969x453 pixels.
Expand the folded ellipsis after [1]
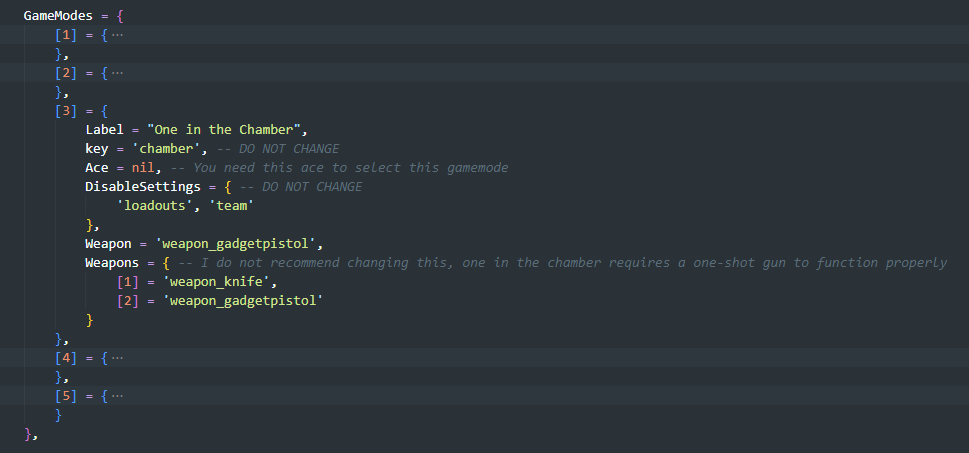click(117, 35)
